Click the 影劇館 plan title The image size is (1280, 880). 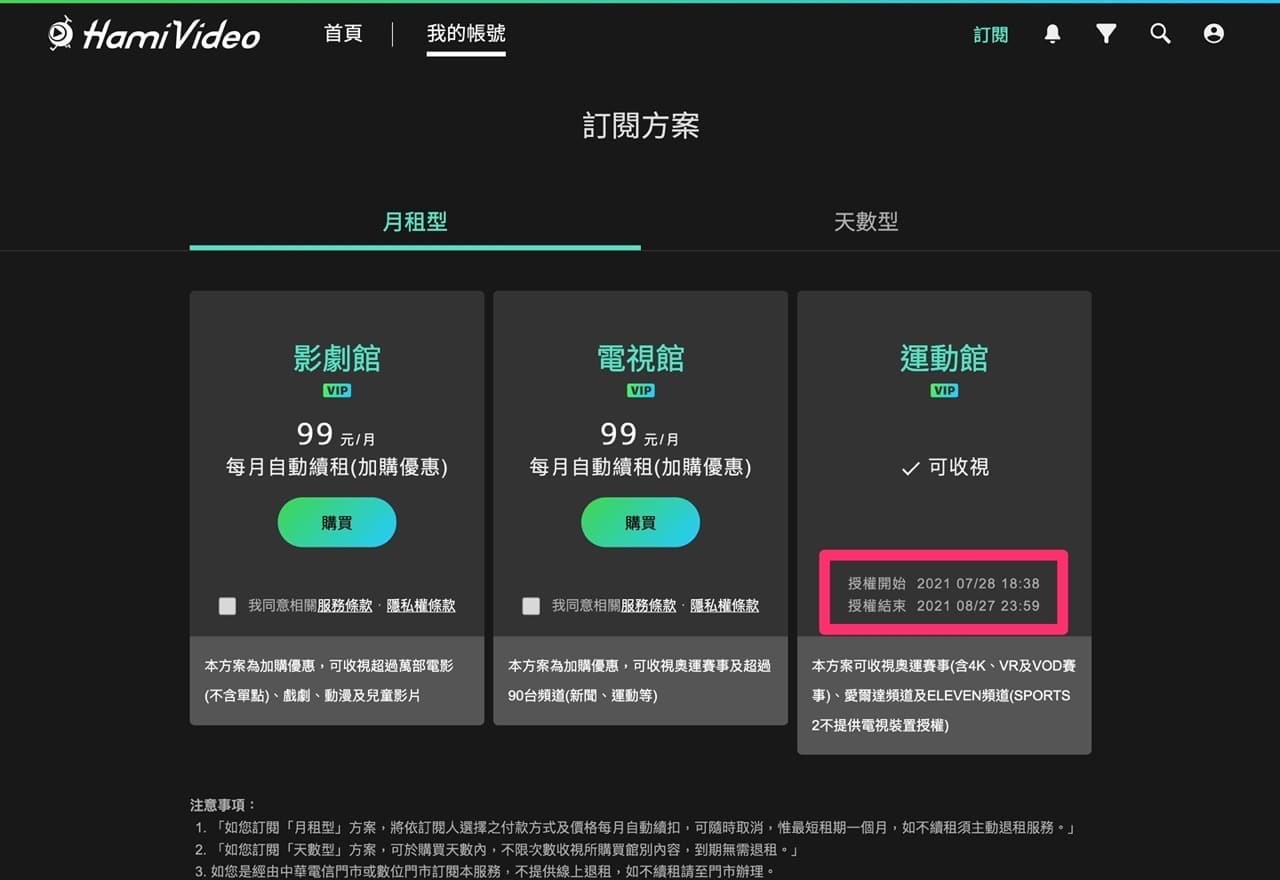pyautogui.click(x=337, y=358)
